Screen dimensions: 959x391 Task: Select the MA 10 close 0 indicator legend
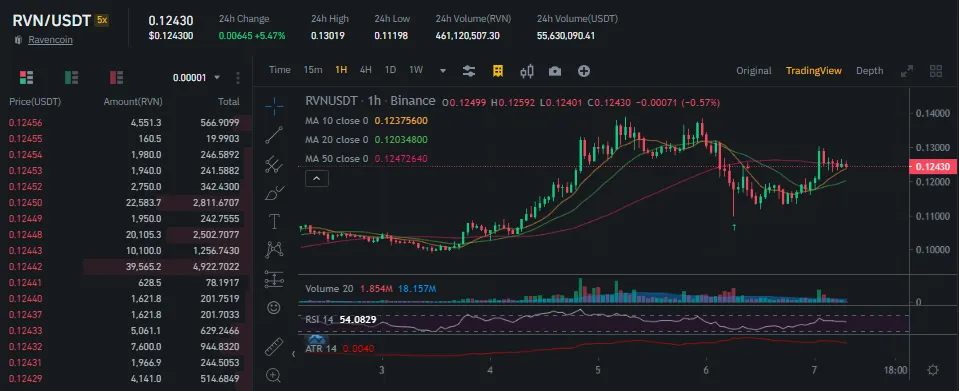(366, 121)
